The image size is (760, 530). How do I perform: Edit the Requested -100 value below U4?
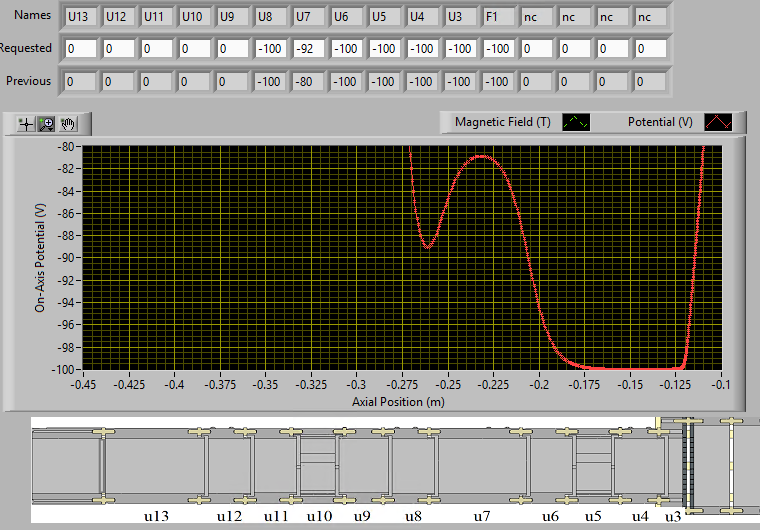click(x=423, y=48)
